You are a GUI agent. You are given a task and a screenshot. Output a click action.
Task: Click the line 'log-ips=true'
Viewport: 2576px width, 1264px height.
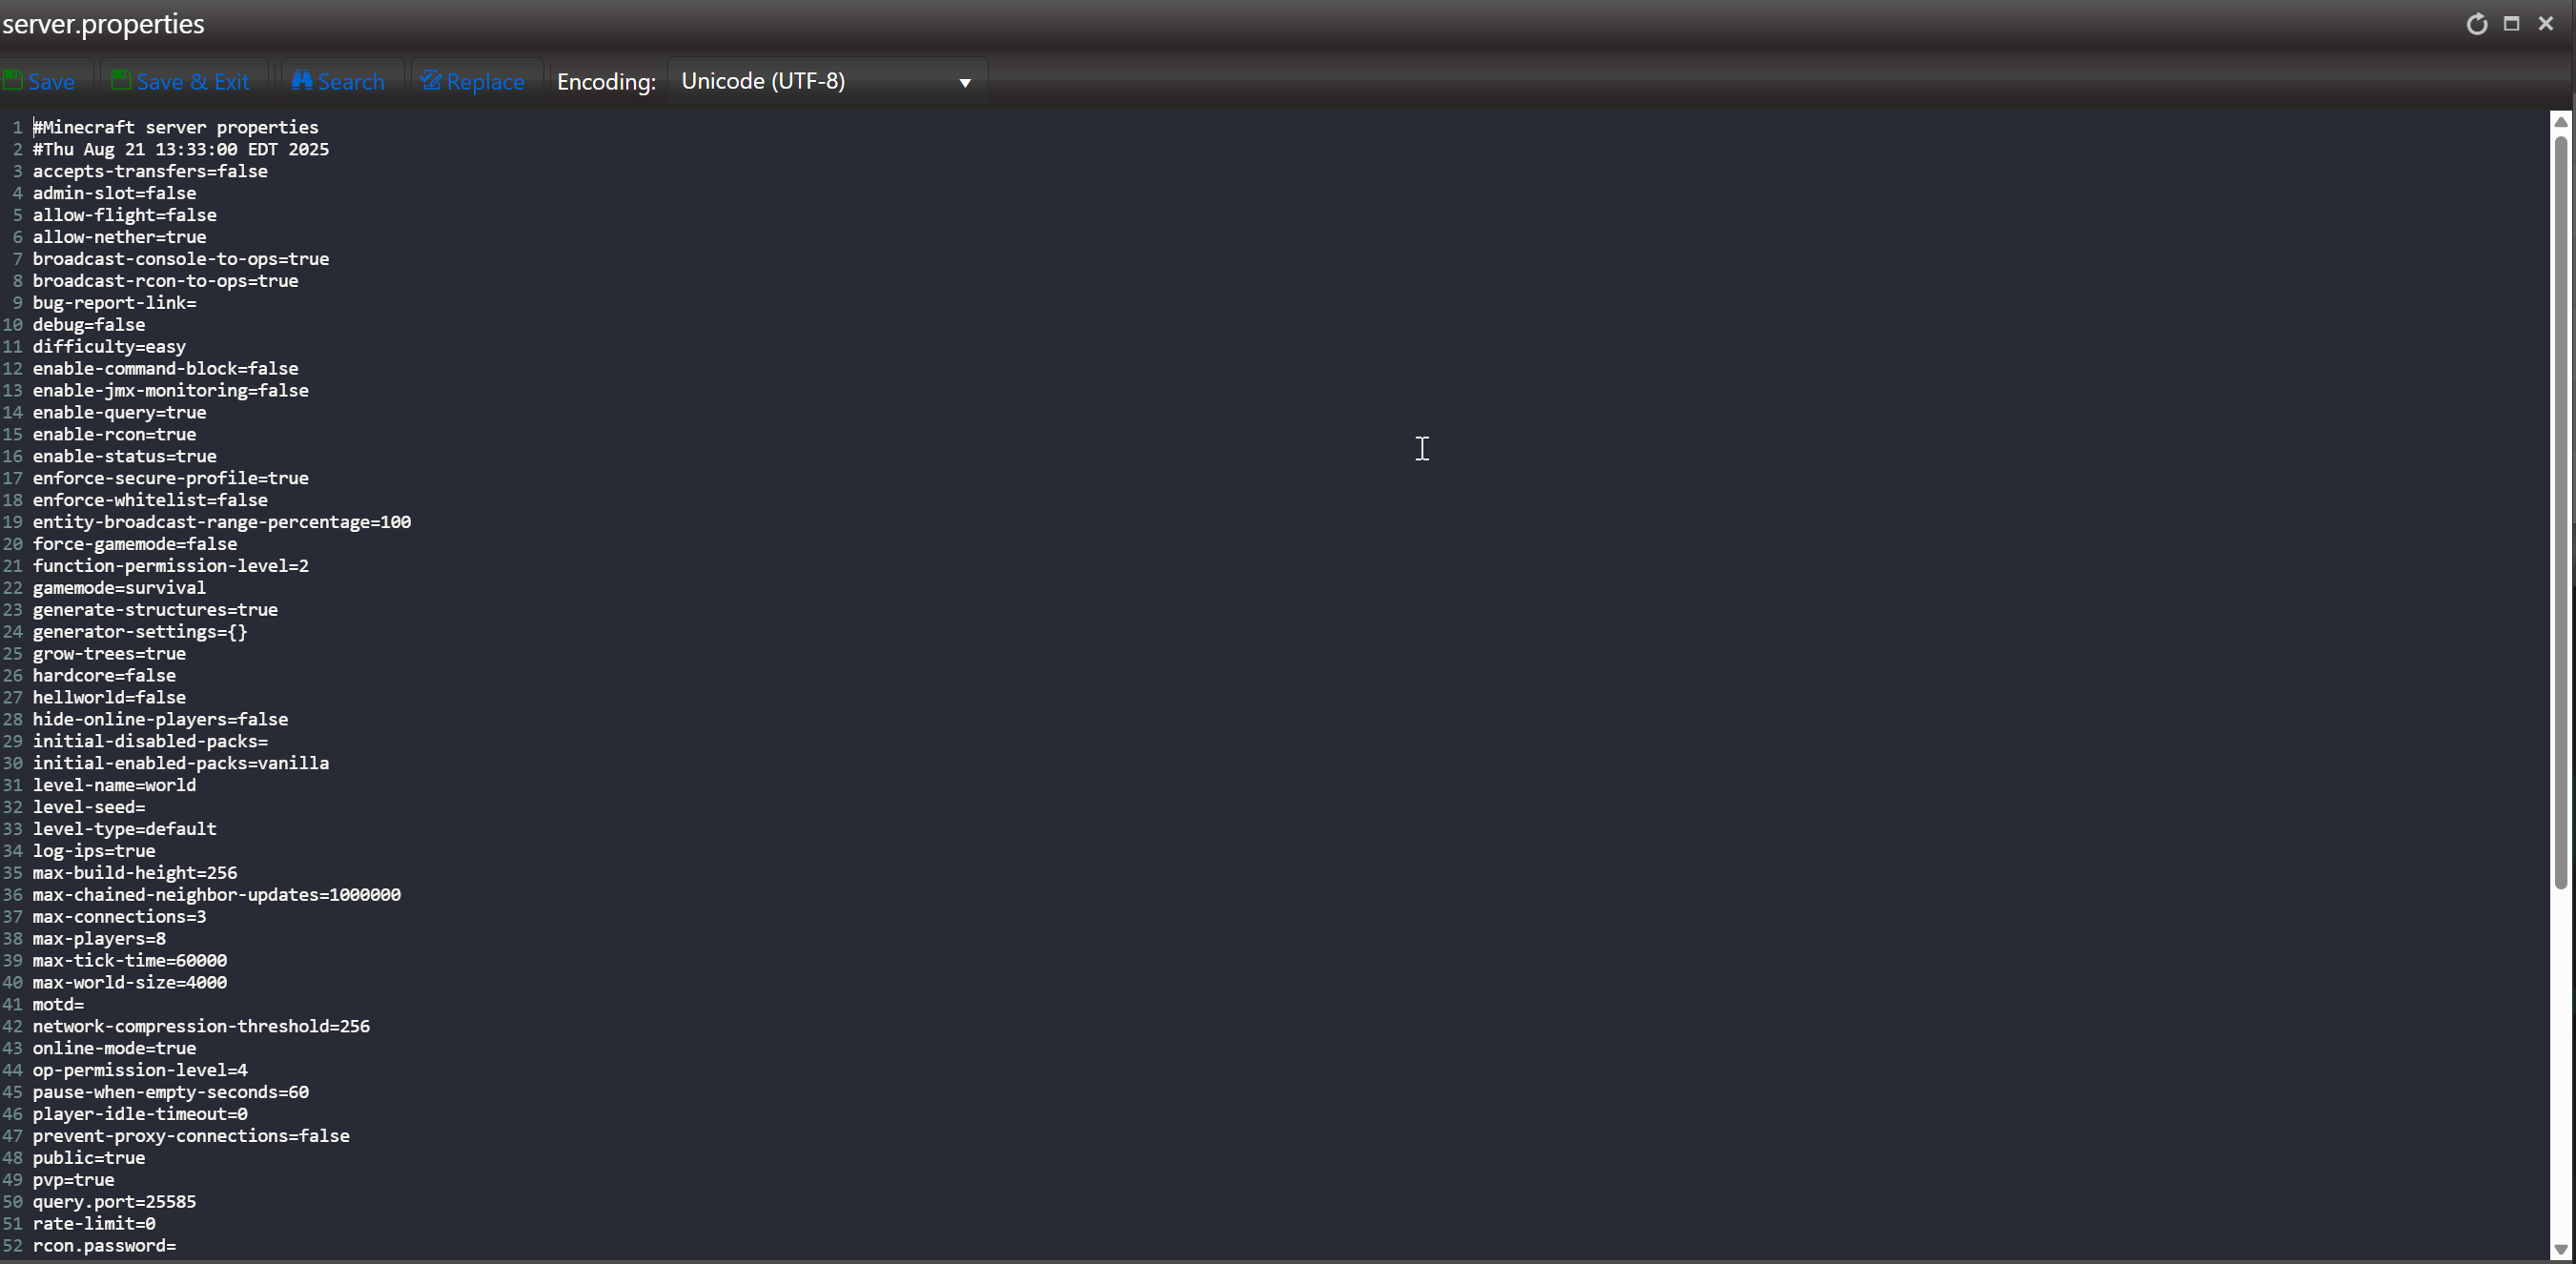[94, 851]
